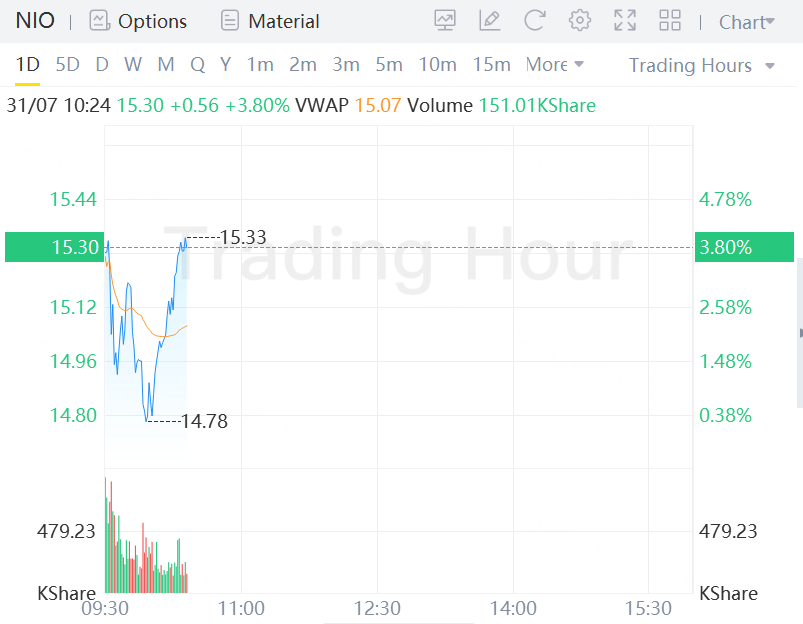
Task: Click the NIO ticker symbol
Action: (x=35, y=21)
